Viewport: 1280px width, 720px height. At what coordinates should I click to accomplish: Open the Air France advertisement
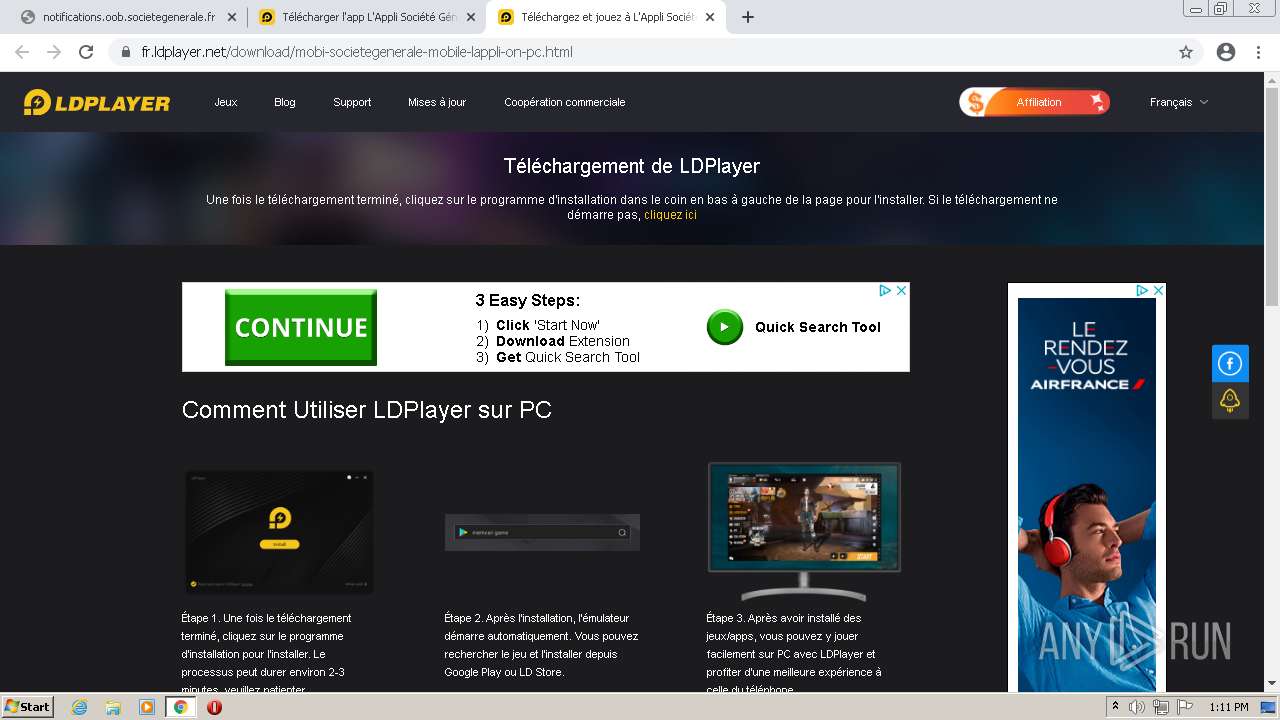(x=1087, y=495)
